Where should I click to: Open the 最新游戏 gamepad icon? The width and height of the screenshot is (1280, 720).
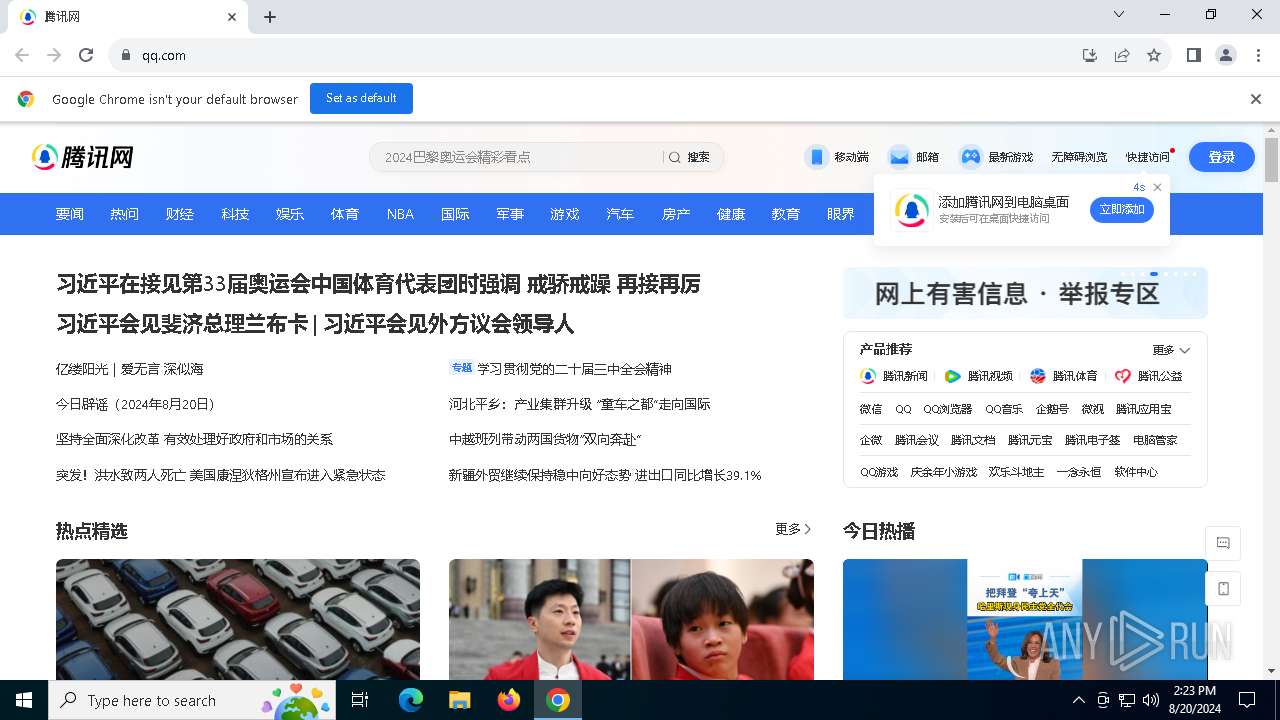click(970, 157)
